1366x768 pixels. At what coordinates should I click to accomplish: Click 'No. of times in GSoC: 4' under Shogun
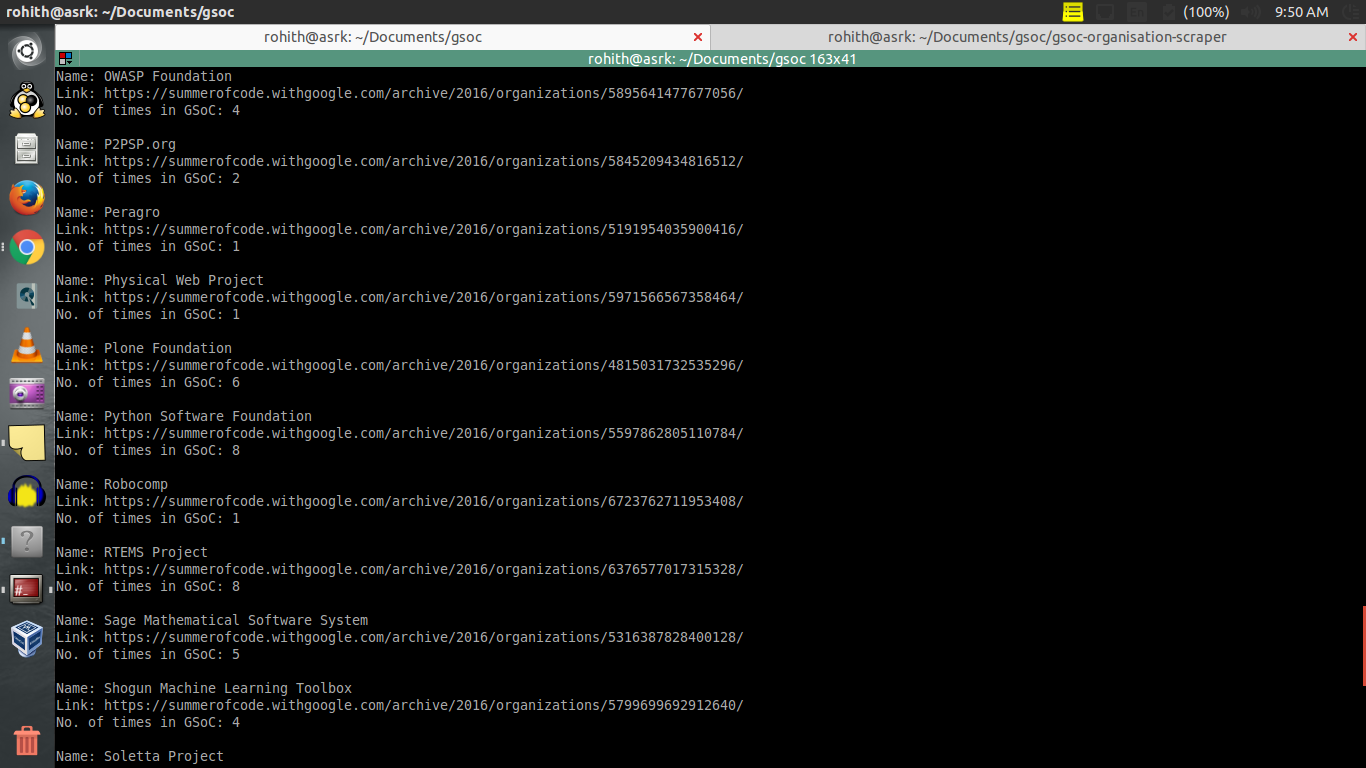point(148,722)
